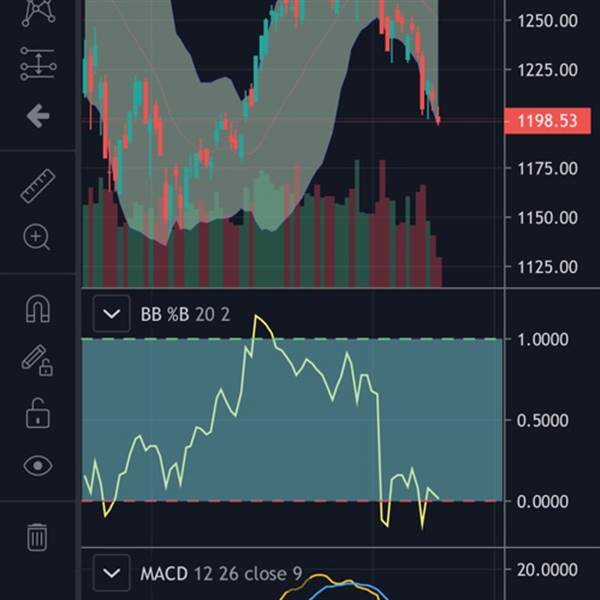Click the back arrow icon

38,116
